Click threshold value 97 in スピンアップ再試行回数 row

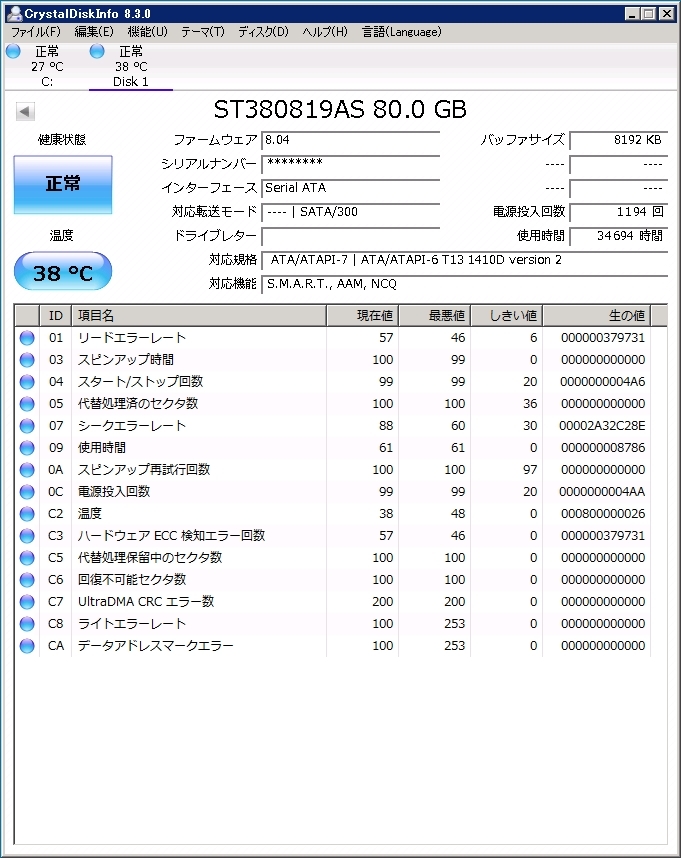(529, 470)
